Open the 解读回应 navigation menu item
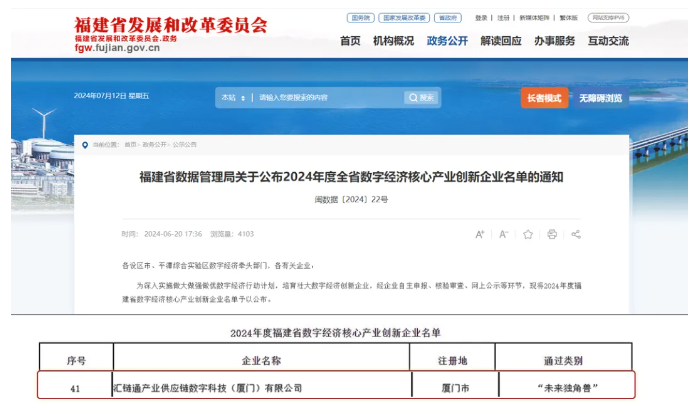This screenshot has height=409, width=693. click(500, 41)
